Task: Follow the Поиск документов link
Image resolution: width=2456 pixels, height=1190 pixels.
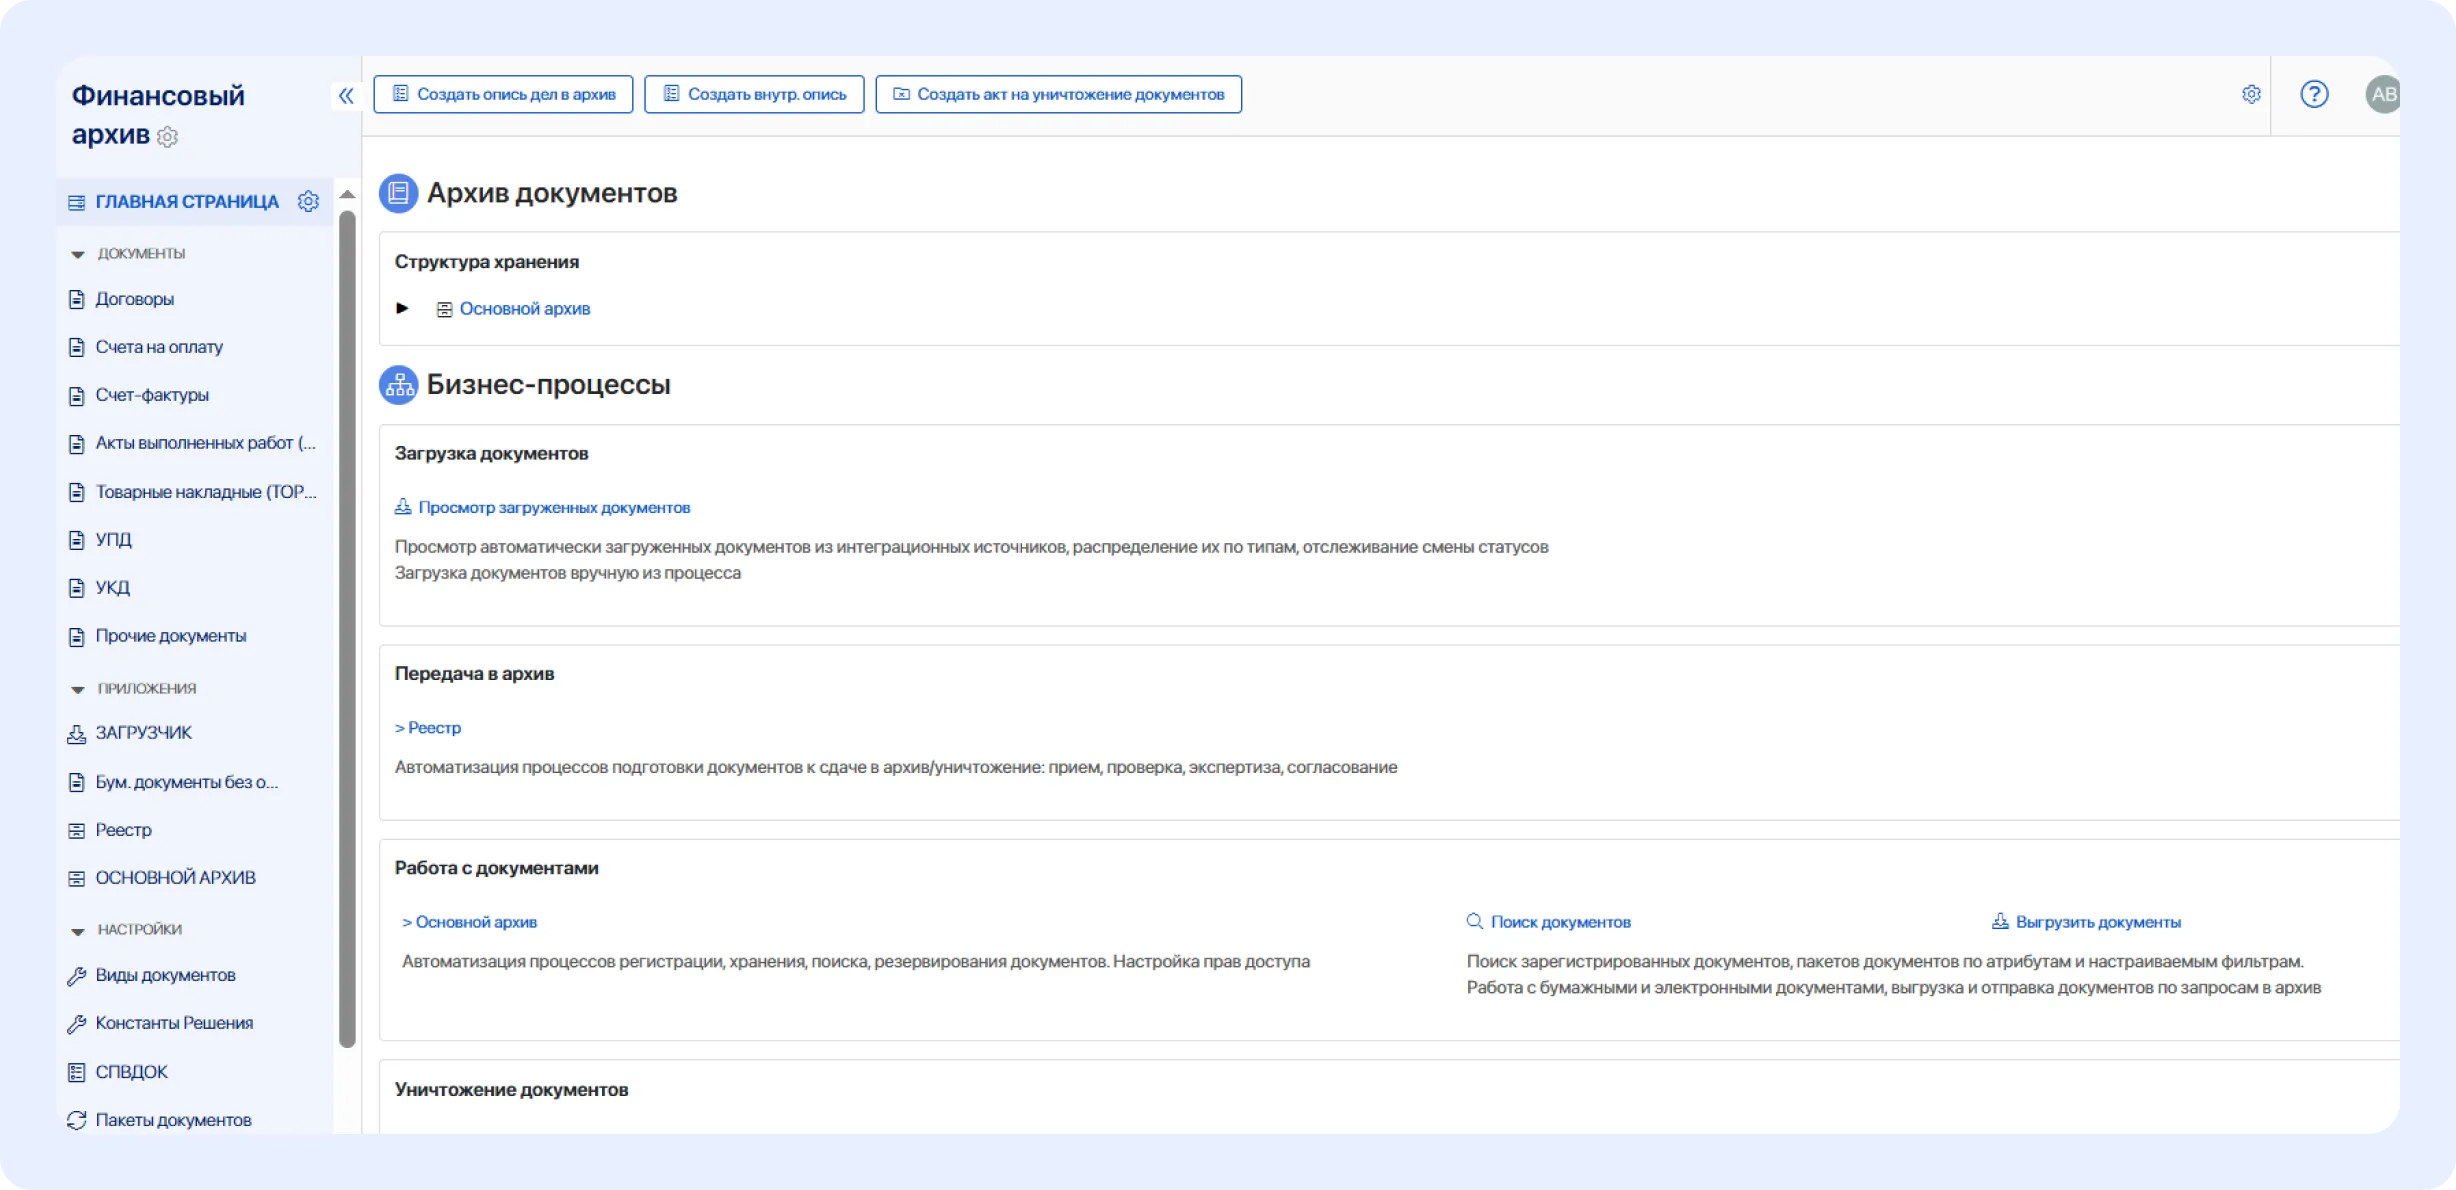Action: click(1559, 922)
